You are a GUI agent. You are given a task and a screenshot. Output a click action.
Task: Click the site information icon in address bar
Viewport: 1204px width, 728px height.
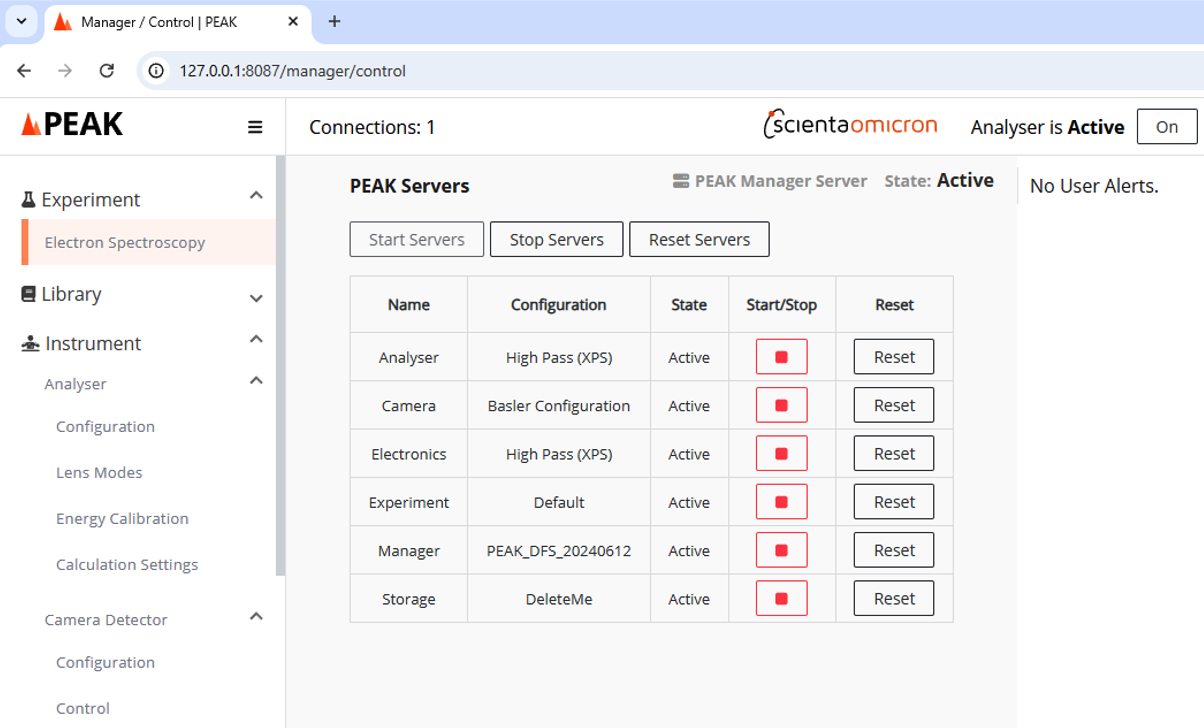click(x=156, y=71)
